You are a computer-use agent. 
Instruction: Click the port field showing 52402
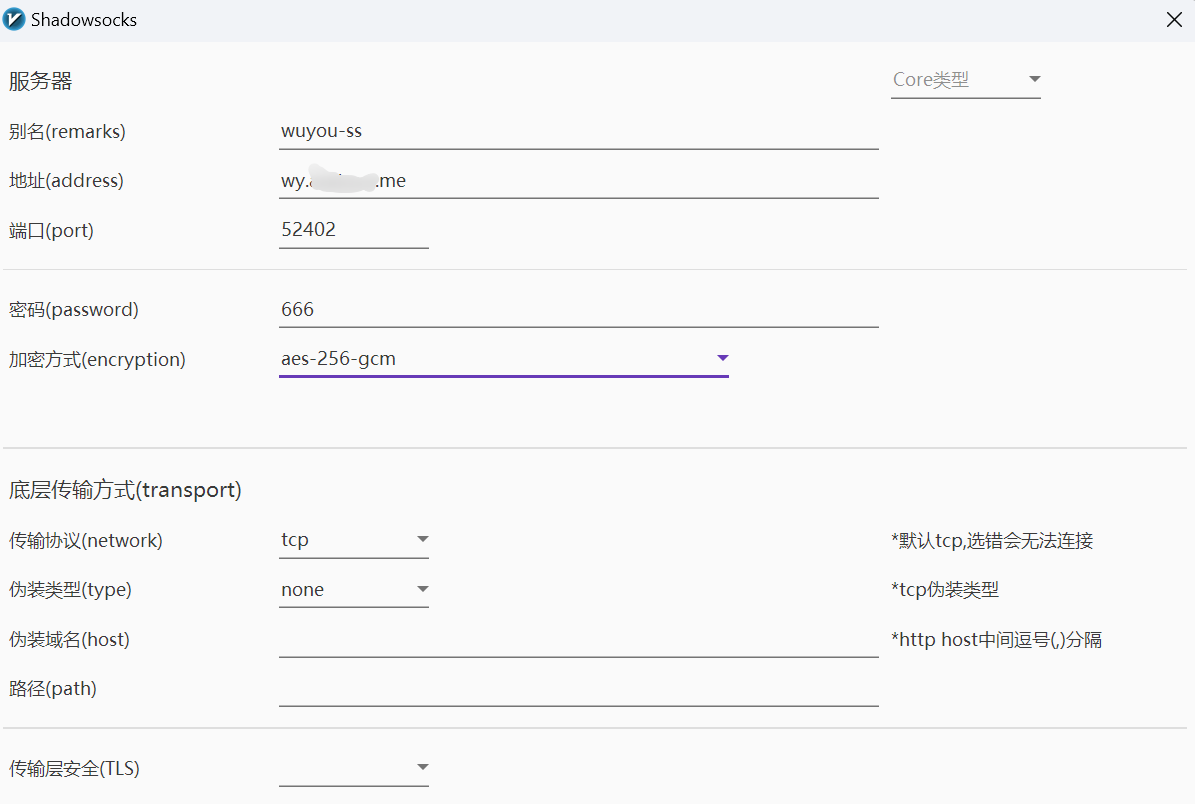(x=354, y=230)
